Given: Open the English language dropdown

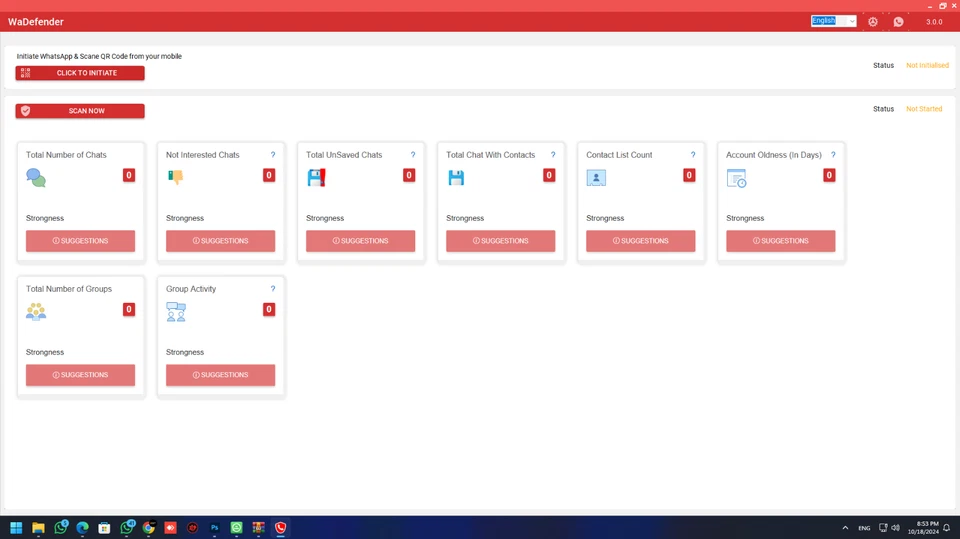Looking at the screenshot, I should (833, 21).
